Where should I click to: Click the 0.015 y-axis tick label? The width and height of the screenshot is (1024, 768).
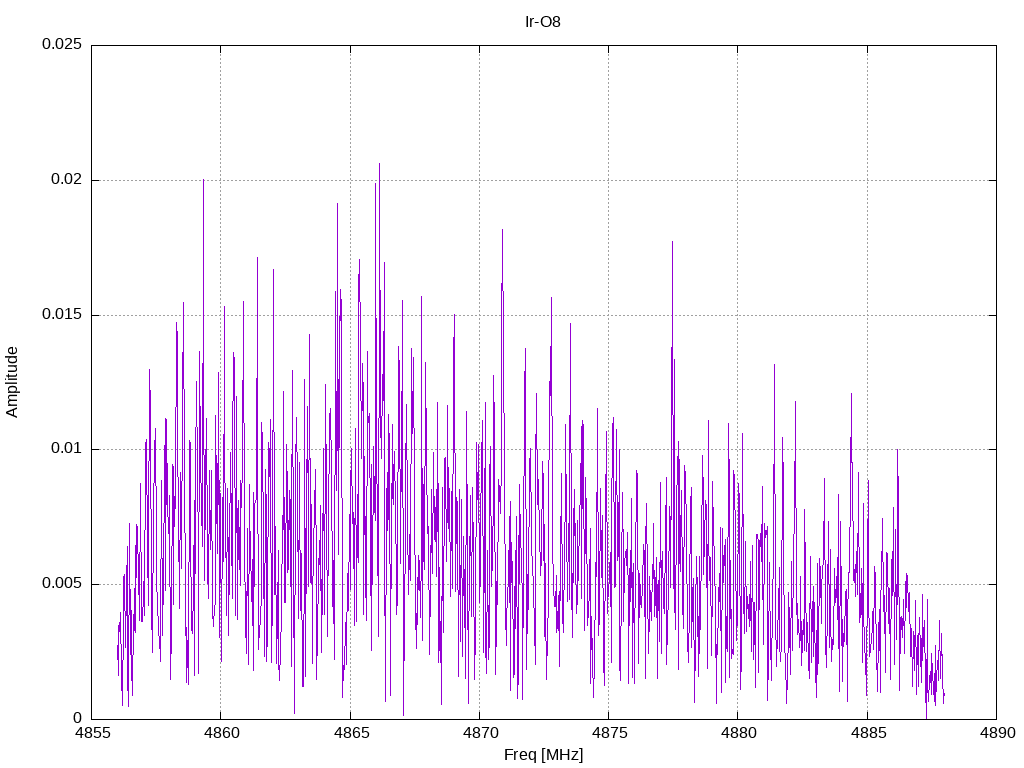pyautogui.click(x=62, y=314)
